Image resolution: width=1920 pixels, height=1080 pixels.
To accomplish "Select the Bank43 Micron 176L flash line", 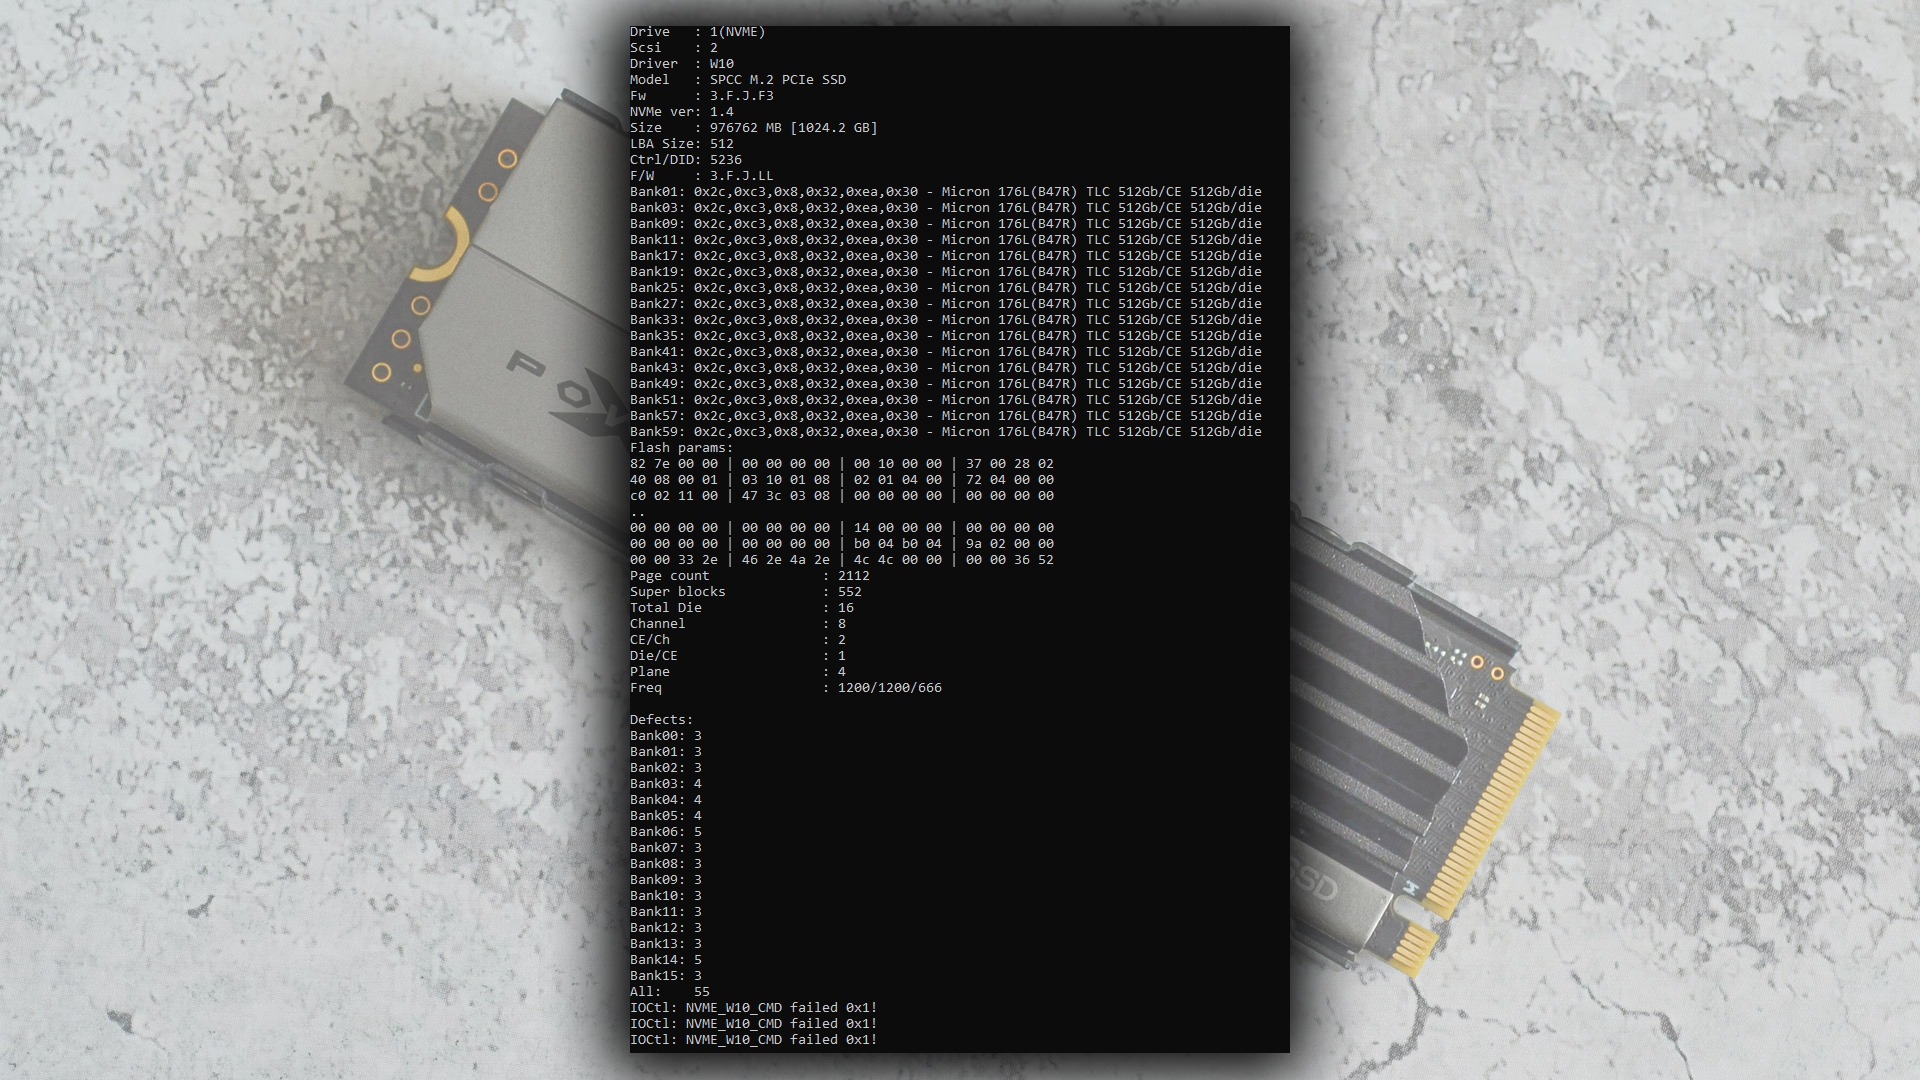I will coord(946,368).
